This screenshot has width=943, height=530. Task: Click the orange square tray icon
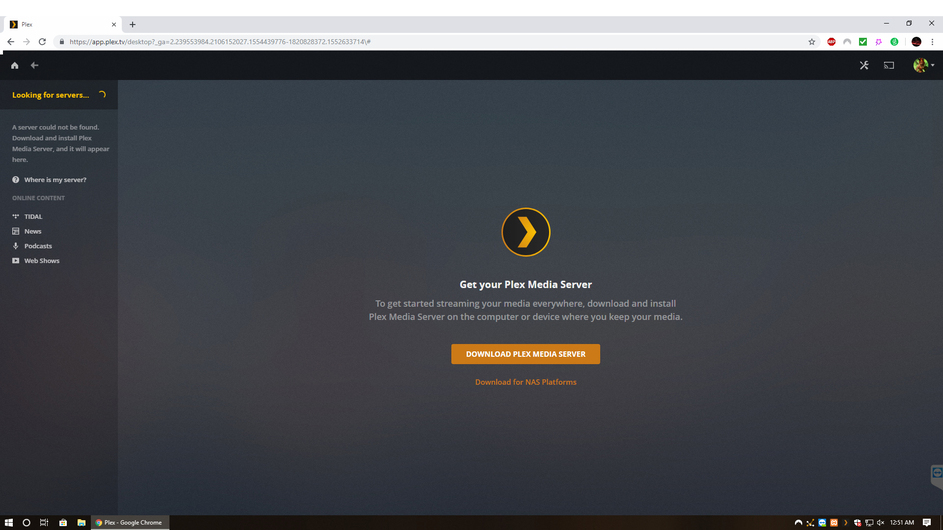coord(834,522)
